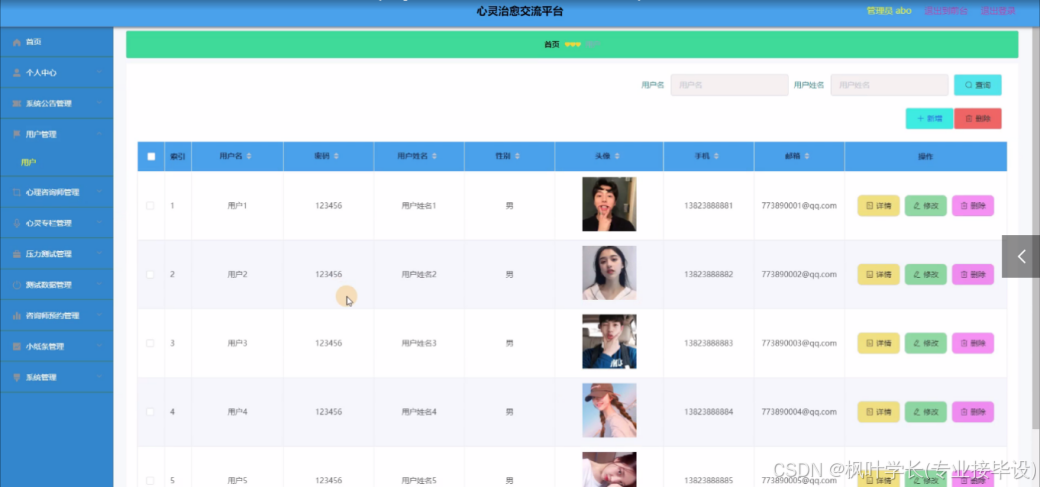The image size is (1040, 488).
Task: Click the 查询 search button
Action: coord(978,85)
